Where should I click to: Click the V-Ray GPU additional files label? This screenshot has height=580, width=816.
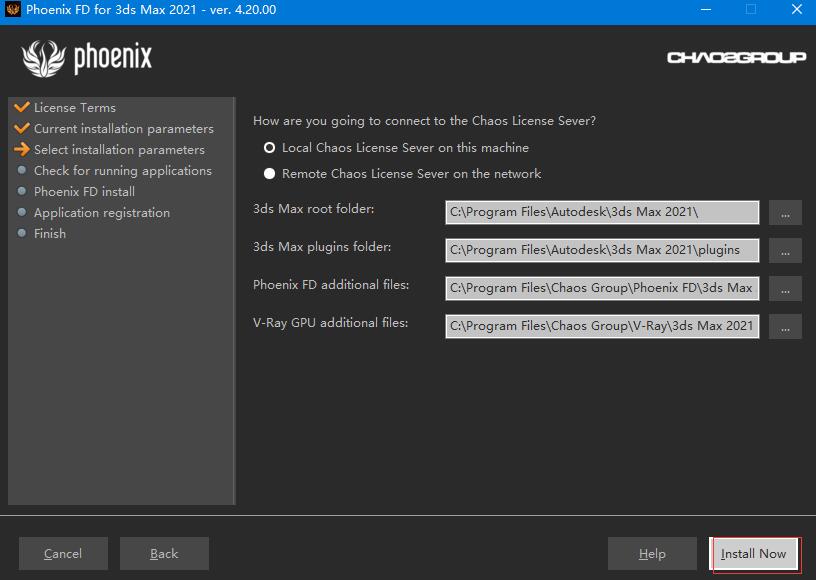[x=330, y=323]
